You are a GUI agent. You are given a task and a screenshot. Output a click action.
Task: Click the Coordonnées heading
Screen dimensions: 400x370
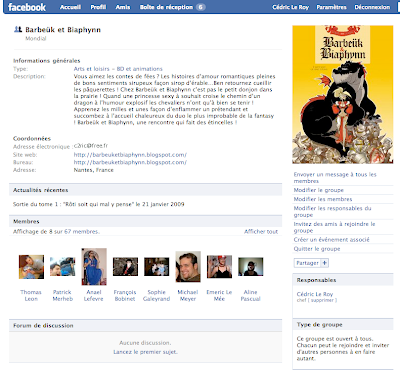[32, 138]
